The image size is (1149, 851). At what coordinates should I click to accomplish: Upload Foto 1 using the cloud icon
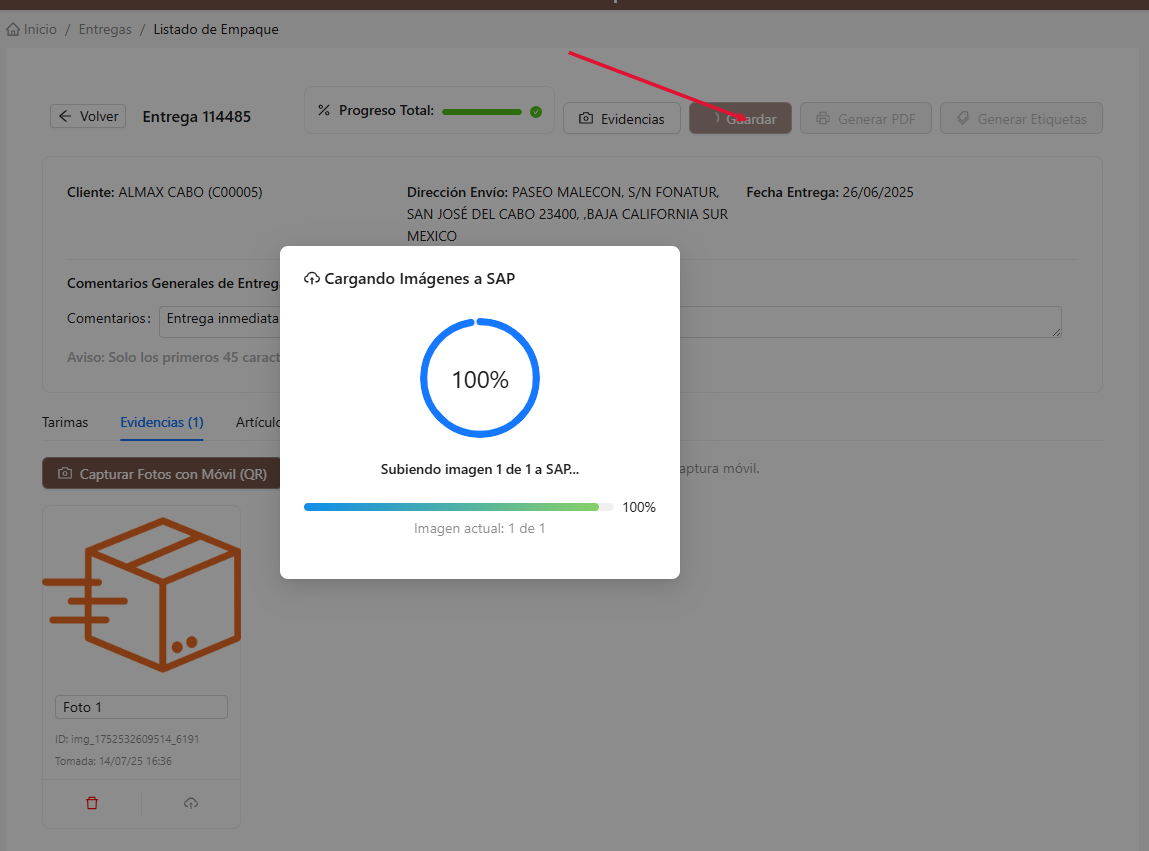(191, 803)
